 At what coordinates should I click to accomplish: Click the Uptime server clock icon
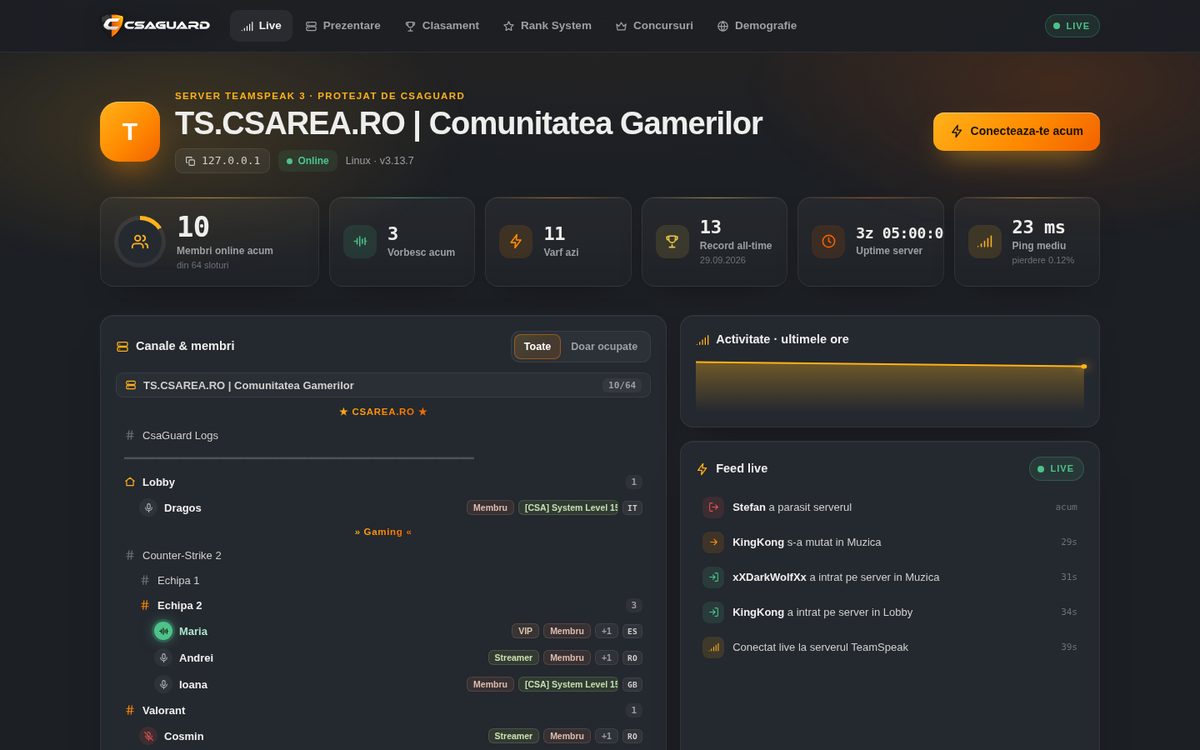pyautogui.click(x=828, y=241)
